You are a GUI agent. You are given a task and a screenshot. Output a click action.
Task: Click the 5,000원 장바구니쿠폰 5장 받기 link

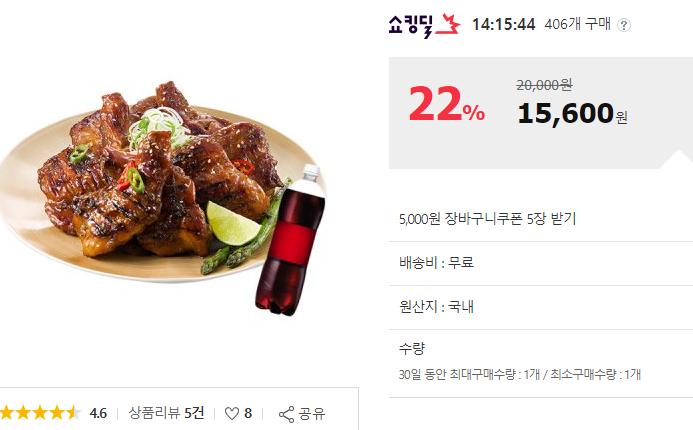[x=487, y=218]
